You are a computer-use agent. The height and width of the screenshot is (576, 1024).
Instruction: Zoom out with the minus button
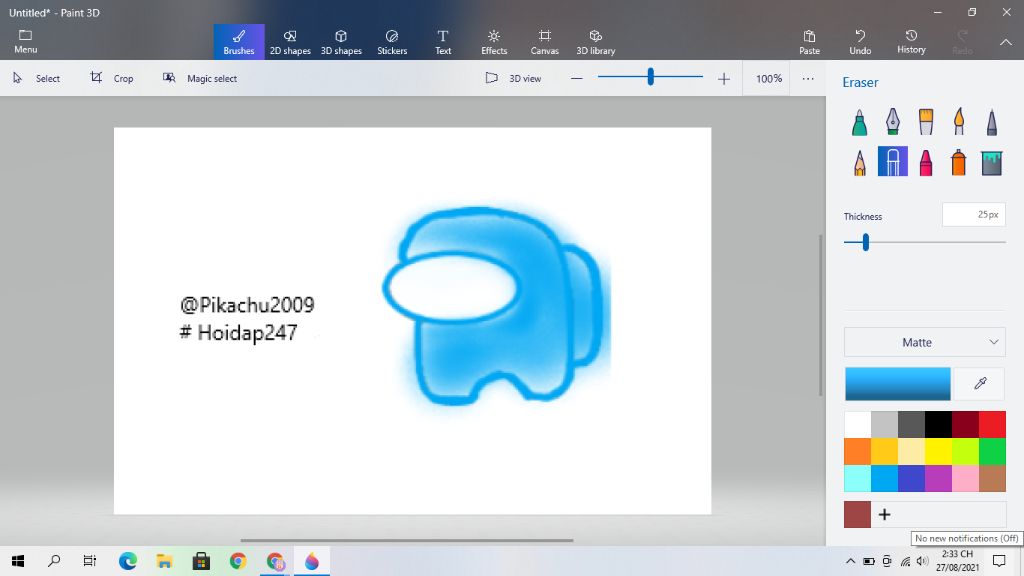pyautogui.click(x=577, y=78)
